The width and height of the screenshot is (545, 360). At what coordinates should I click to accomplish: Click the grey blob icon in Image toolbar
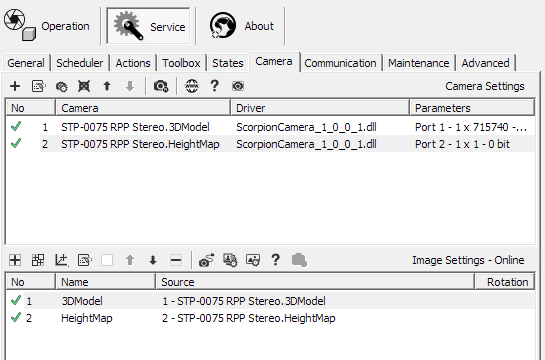(299, 260)
